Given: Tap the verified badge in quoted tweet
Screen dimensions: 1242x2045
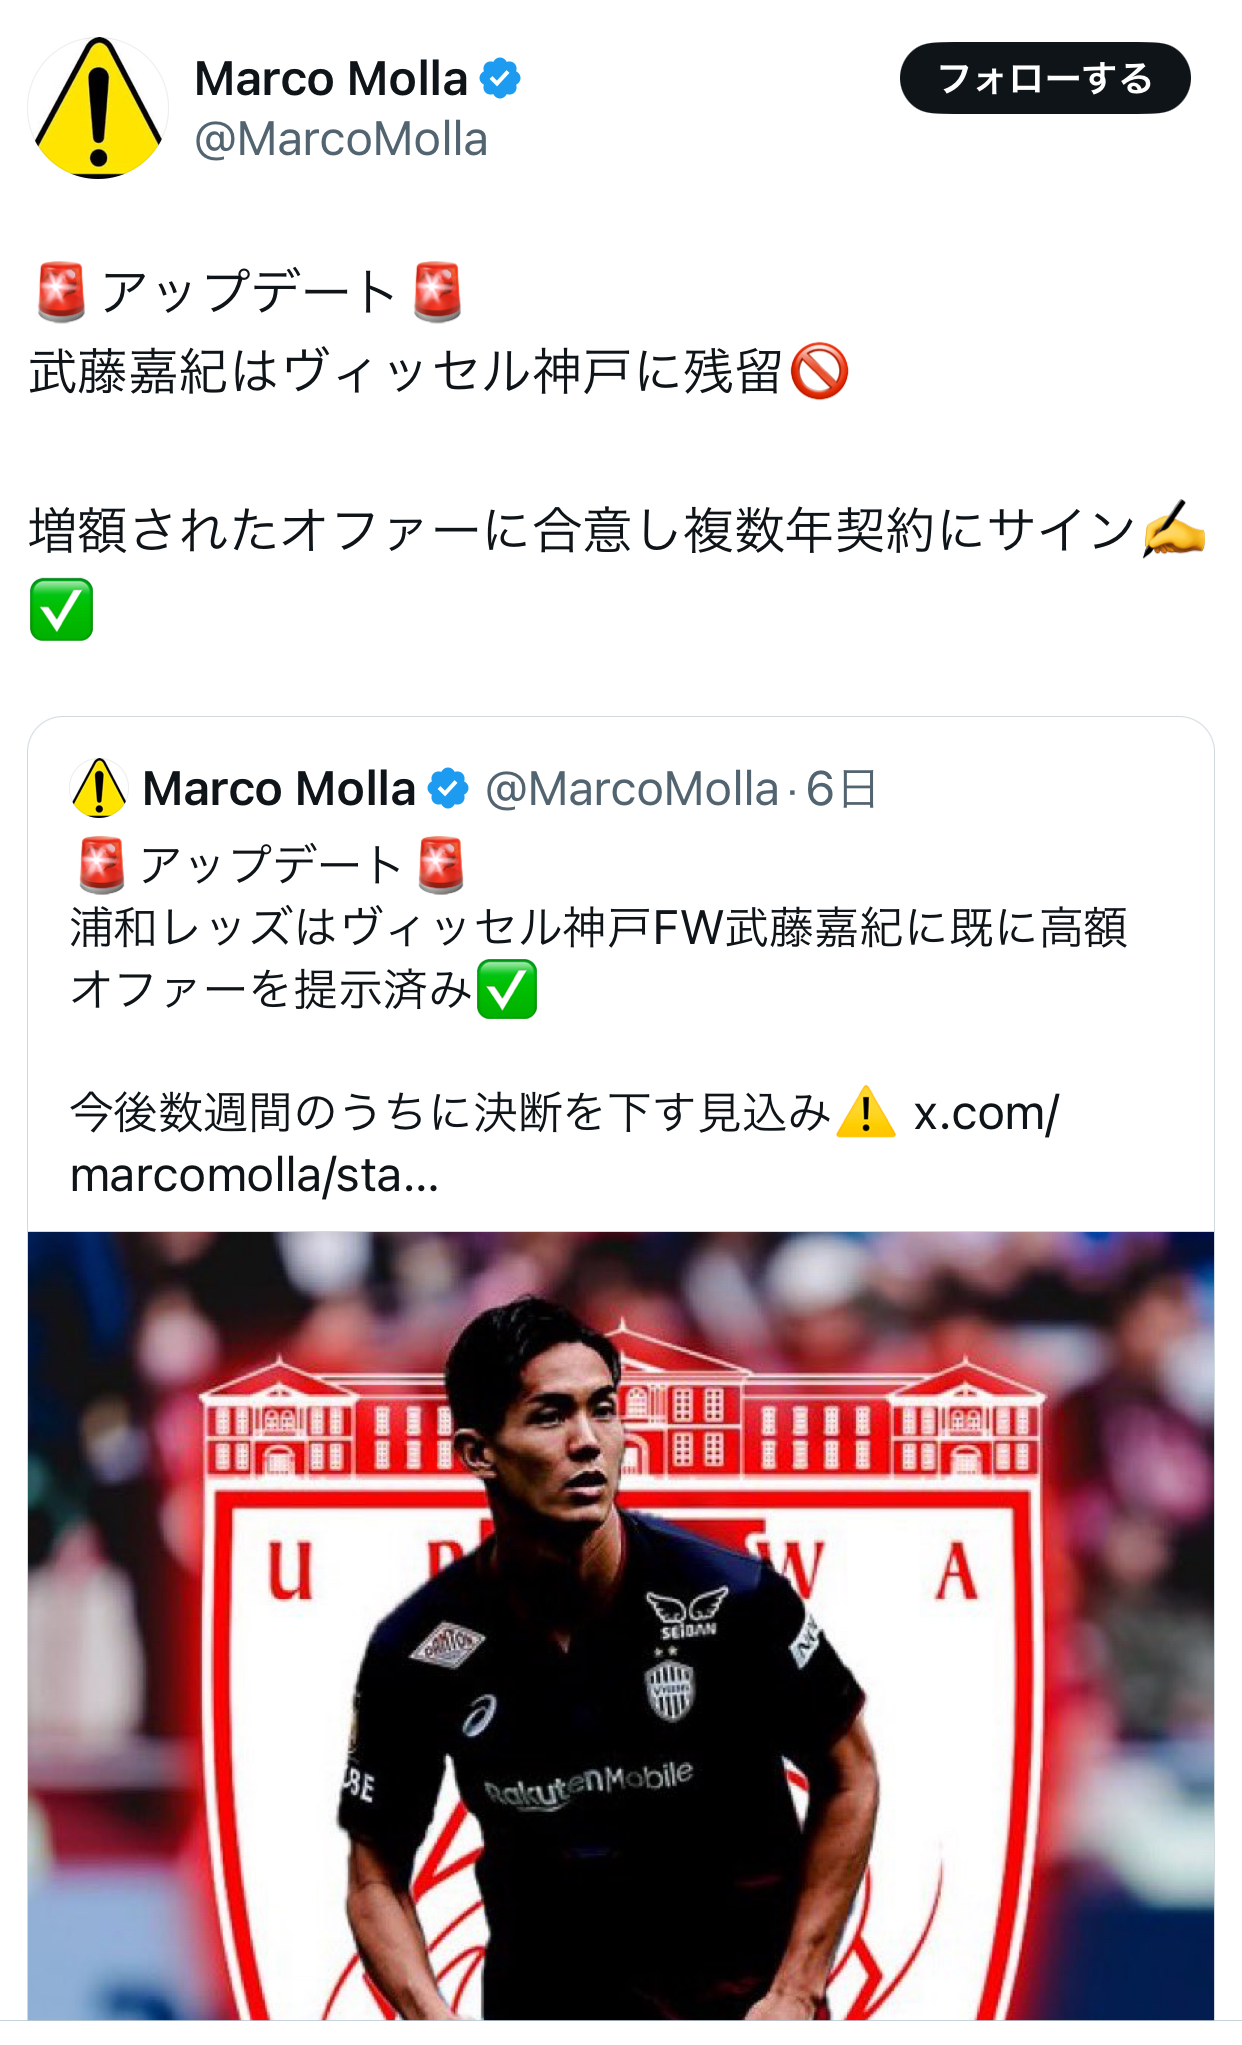Looking at the screenshot, I should [448, 789].
